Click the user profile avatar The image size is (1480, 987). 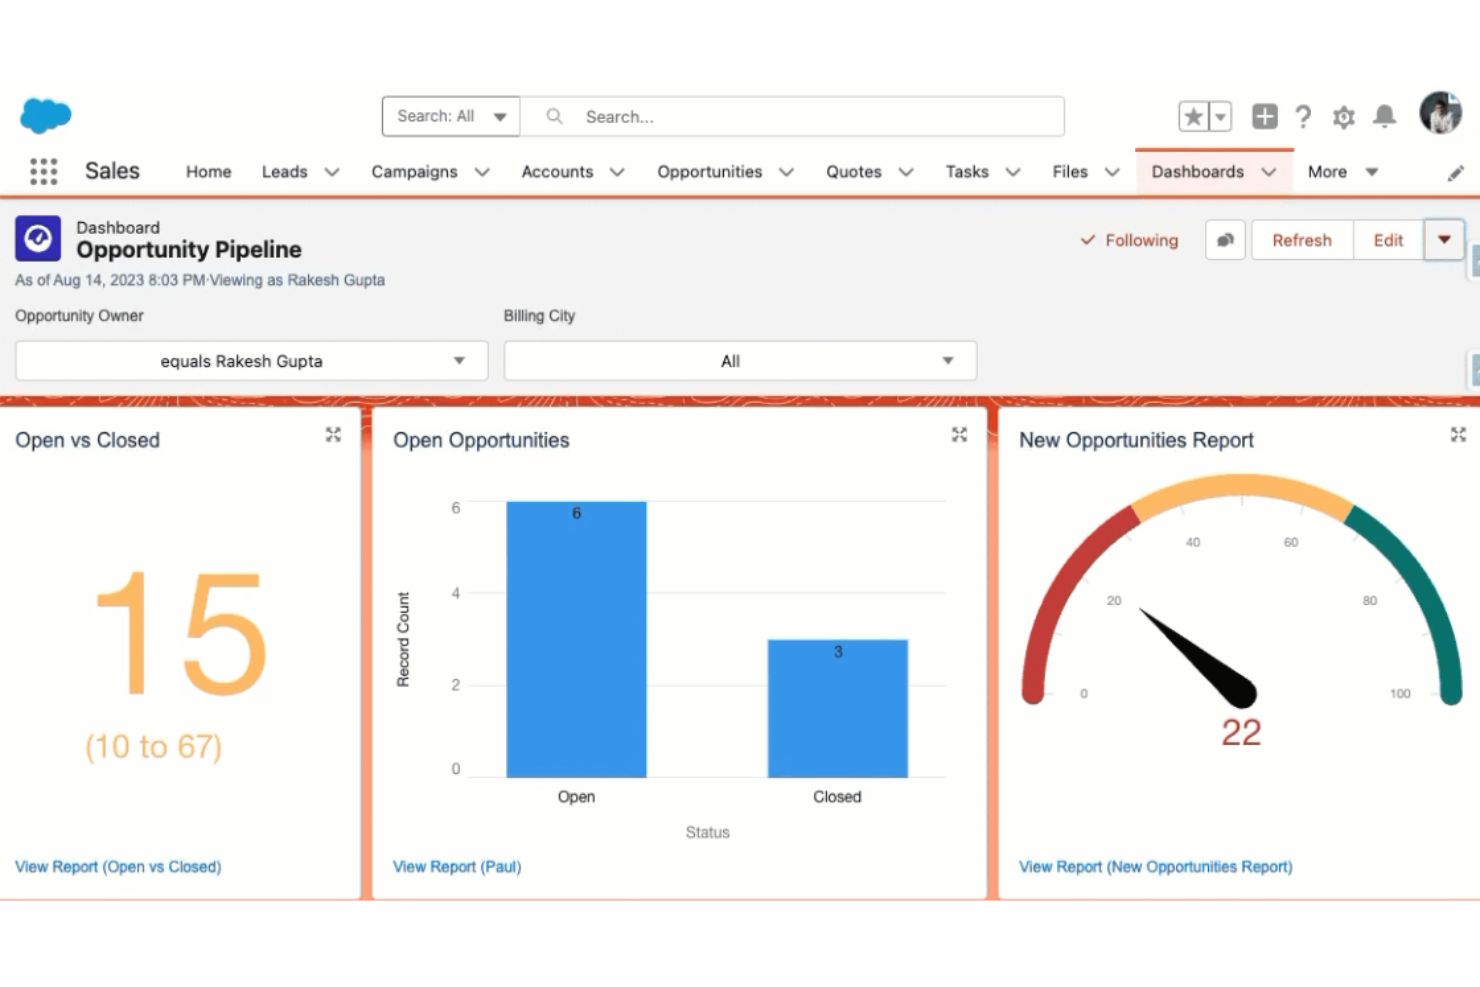(1440, 113)
